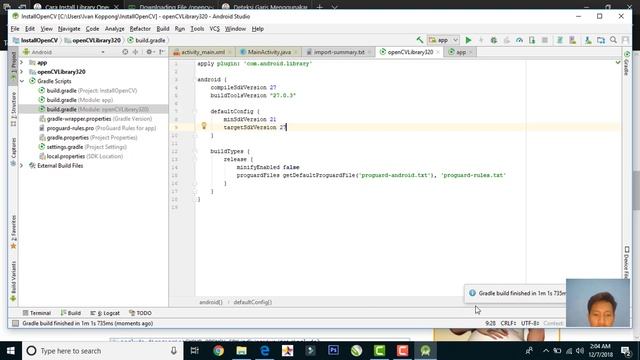The height and width of the screenshot is (360, 640).
Task: Open the VCS menu
Action: tap(214, 29)
